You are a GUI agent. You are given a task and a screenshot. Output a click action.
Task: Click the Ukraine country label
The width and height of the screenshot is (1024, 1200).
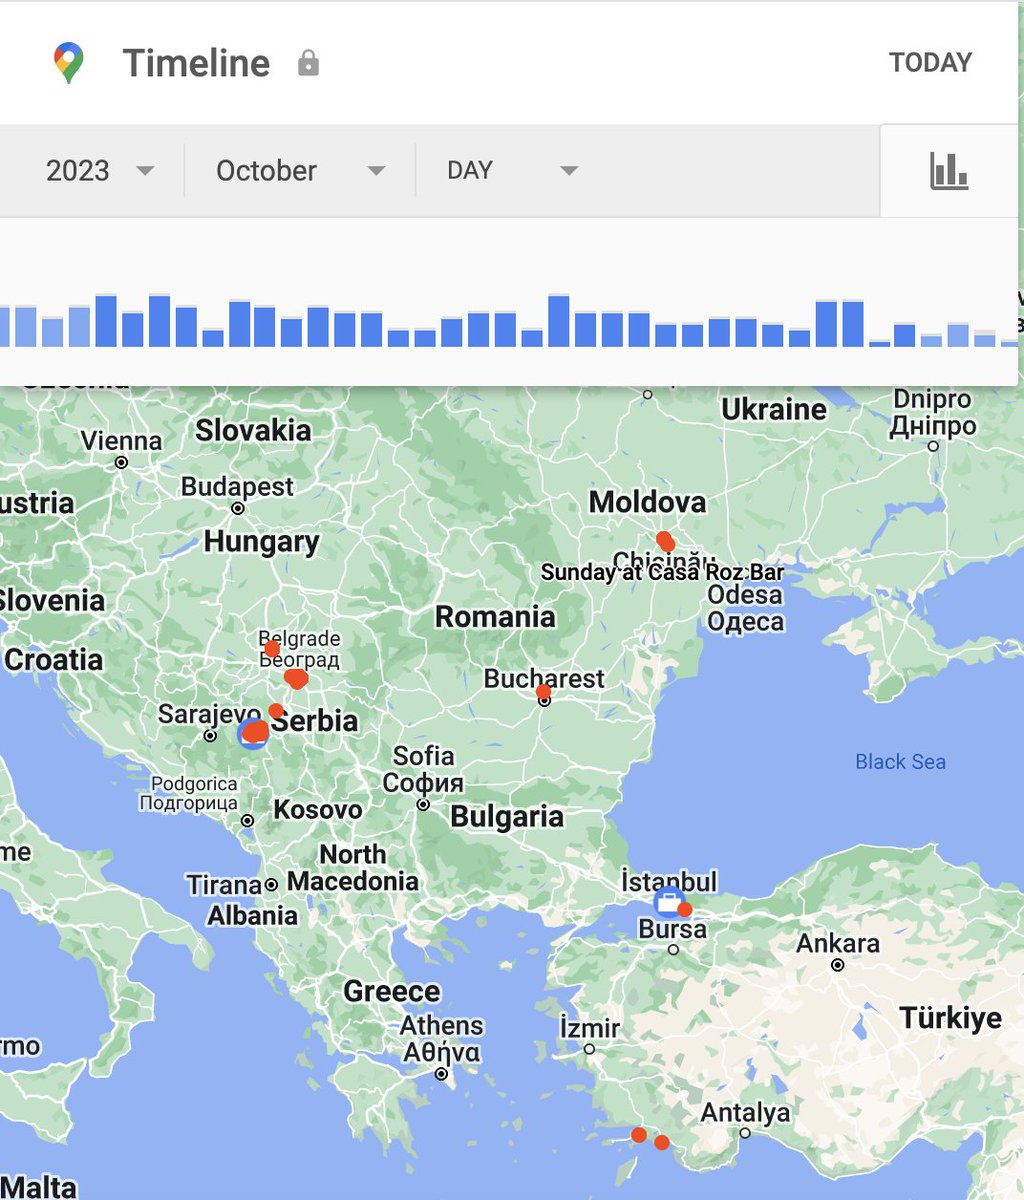(774, 410)
